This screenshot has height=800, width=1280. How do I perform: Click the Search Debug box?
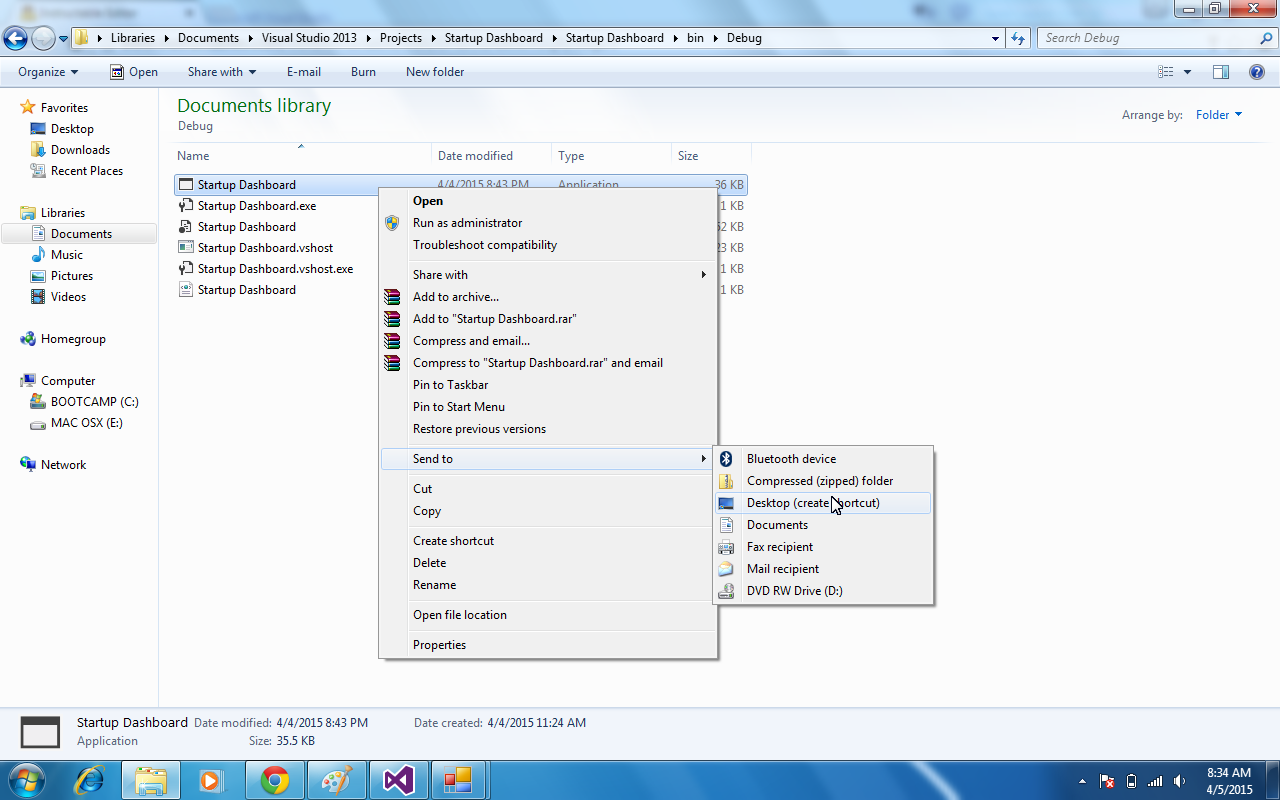pyautogui.click(x=1155, y=38)
